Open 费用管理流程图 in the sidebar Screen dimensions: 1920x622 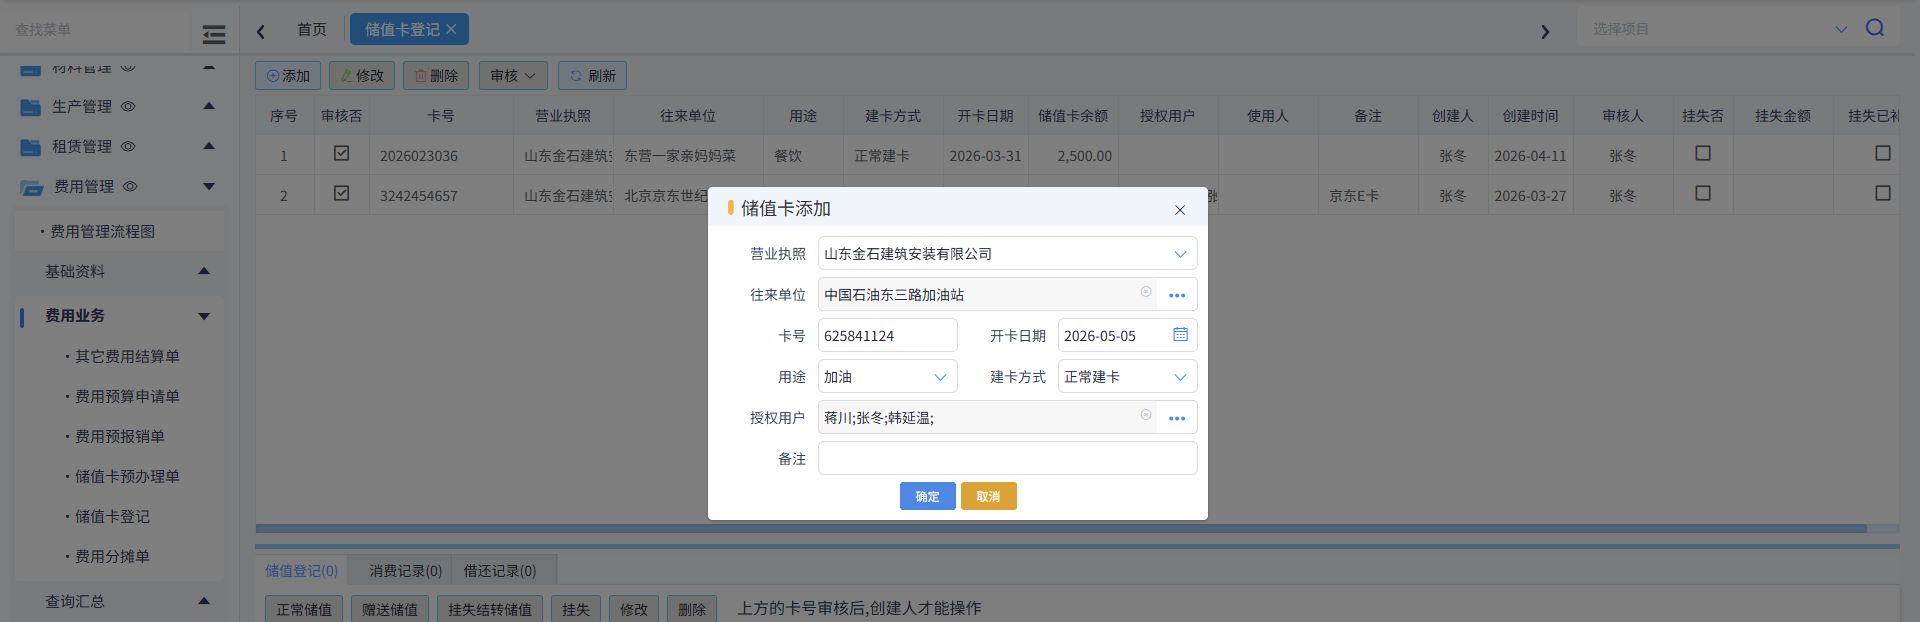pos(102,231)
